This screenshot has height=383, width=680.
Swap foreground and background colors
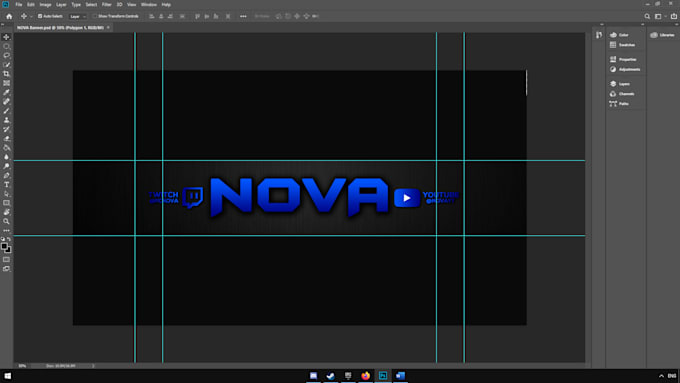[9, 239]
